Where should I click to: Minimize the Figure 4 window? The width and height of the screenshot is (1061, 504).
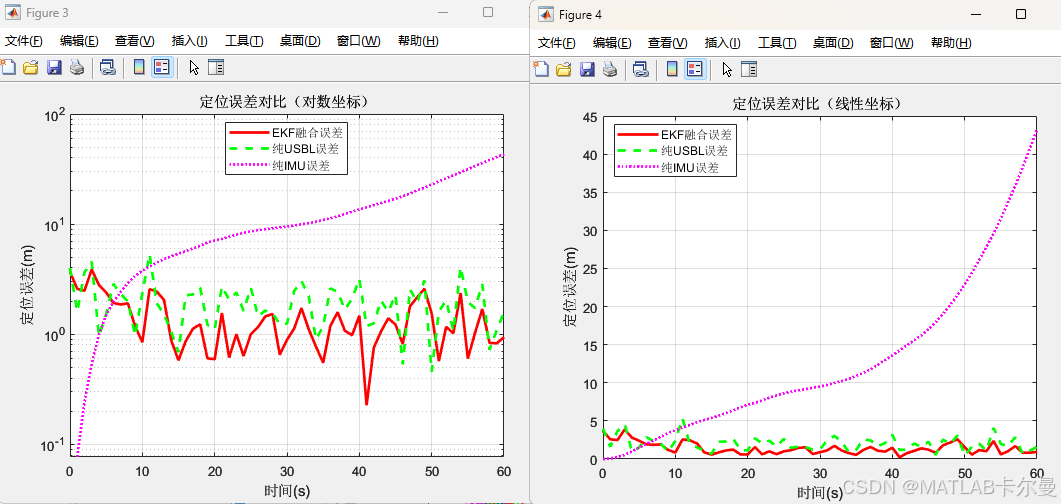coord(976,14)
